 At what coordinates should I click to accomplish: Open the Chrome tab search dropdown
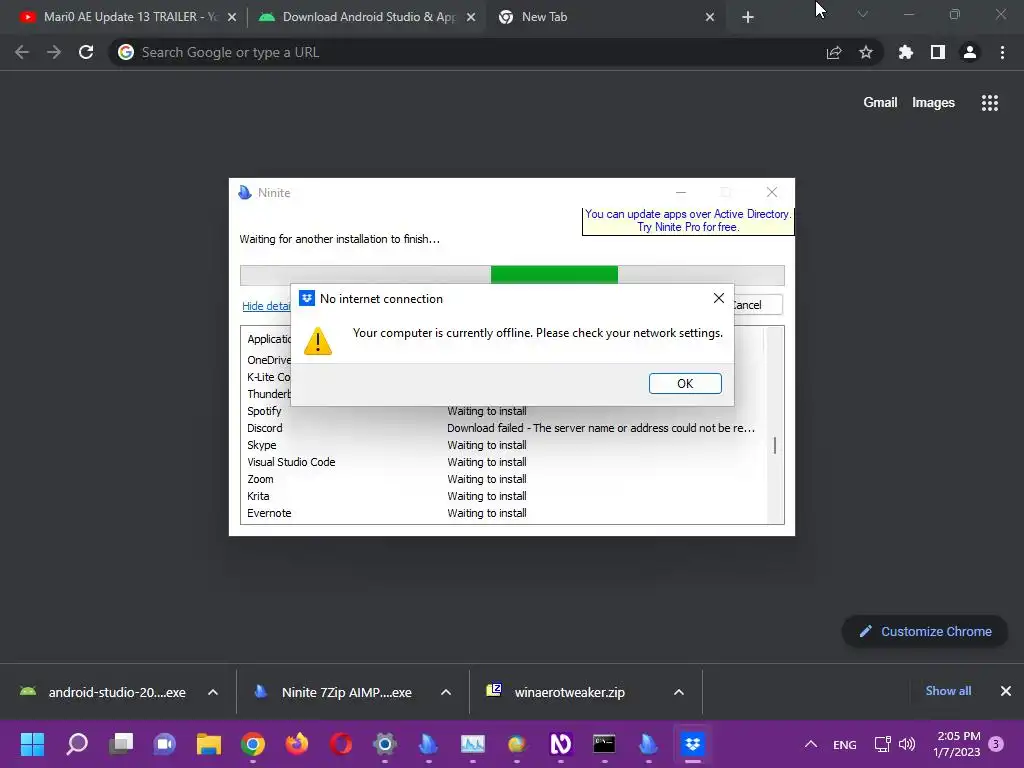click(x=863, y=14)
